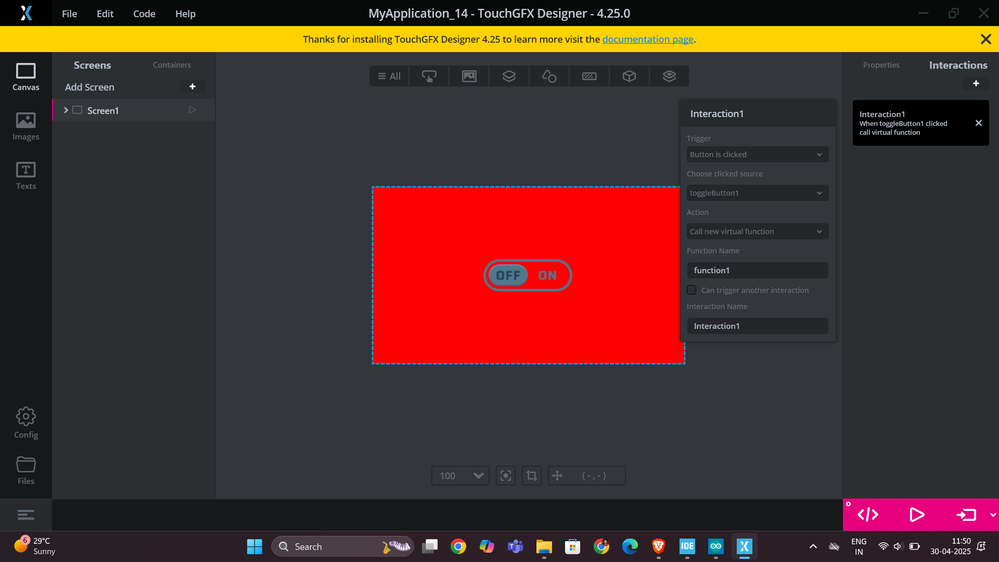Open the Action dropdown
The width and height of the screenshot is (999, 562).
[x=757, y=231]
